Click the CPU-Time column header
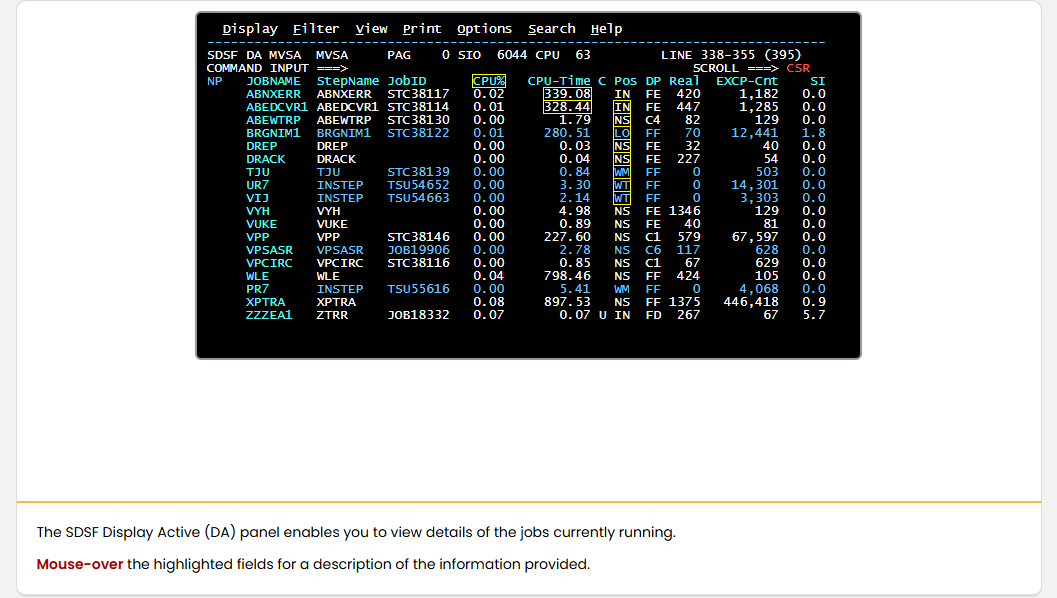Screen dimensions: 1057x598 pos(559,81)
